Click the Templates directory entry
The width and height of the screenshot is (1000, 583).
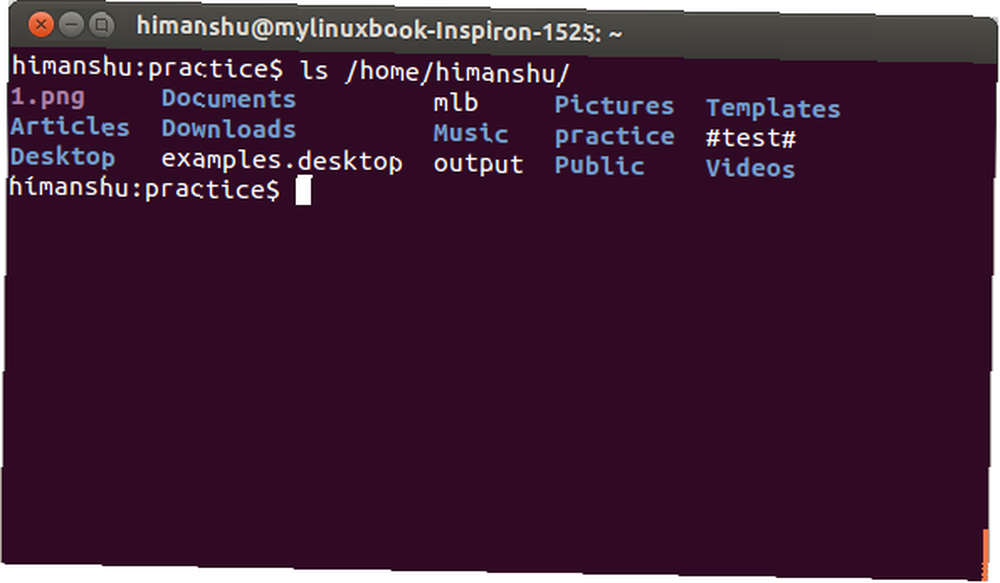773,108
